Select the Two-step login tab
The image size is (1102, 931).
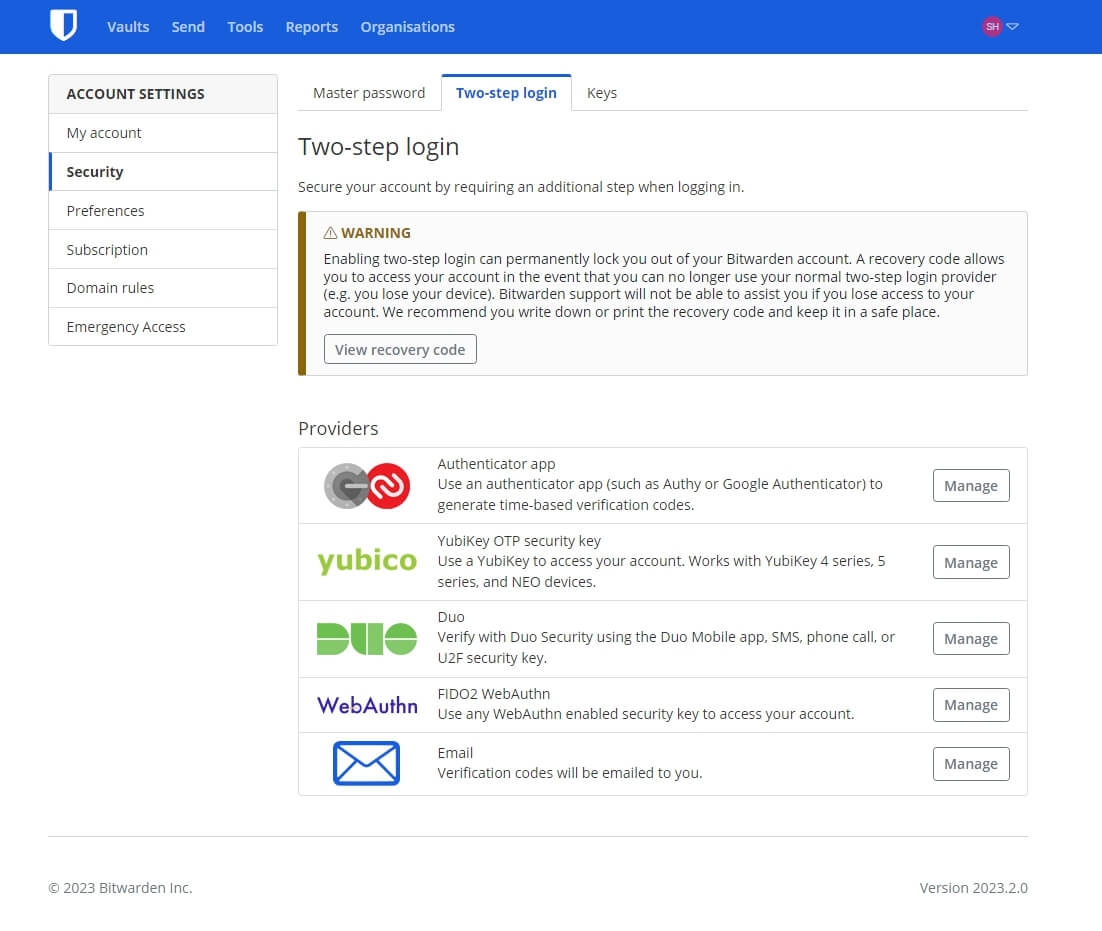tap(506, 93)
